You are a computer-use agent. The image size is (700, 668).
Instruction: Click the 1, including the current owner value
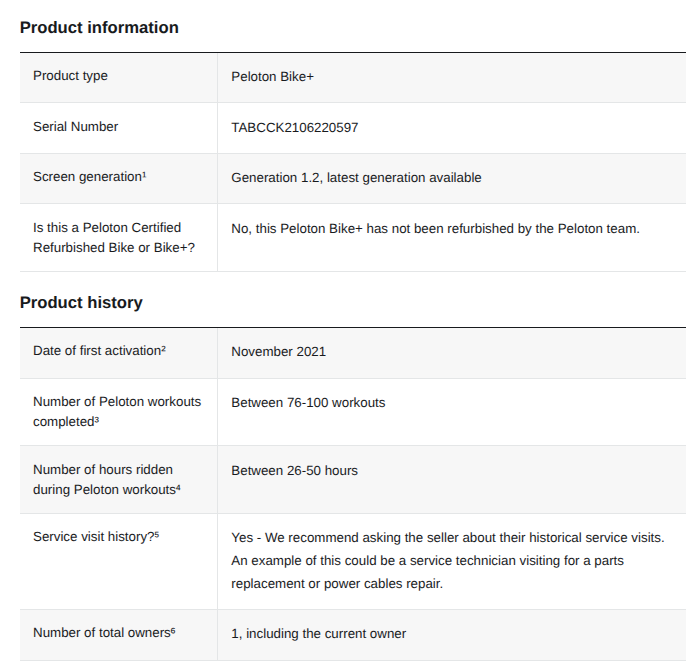coord(319,634)
